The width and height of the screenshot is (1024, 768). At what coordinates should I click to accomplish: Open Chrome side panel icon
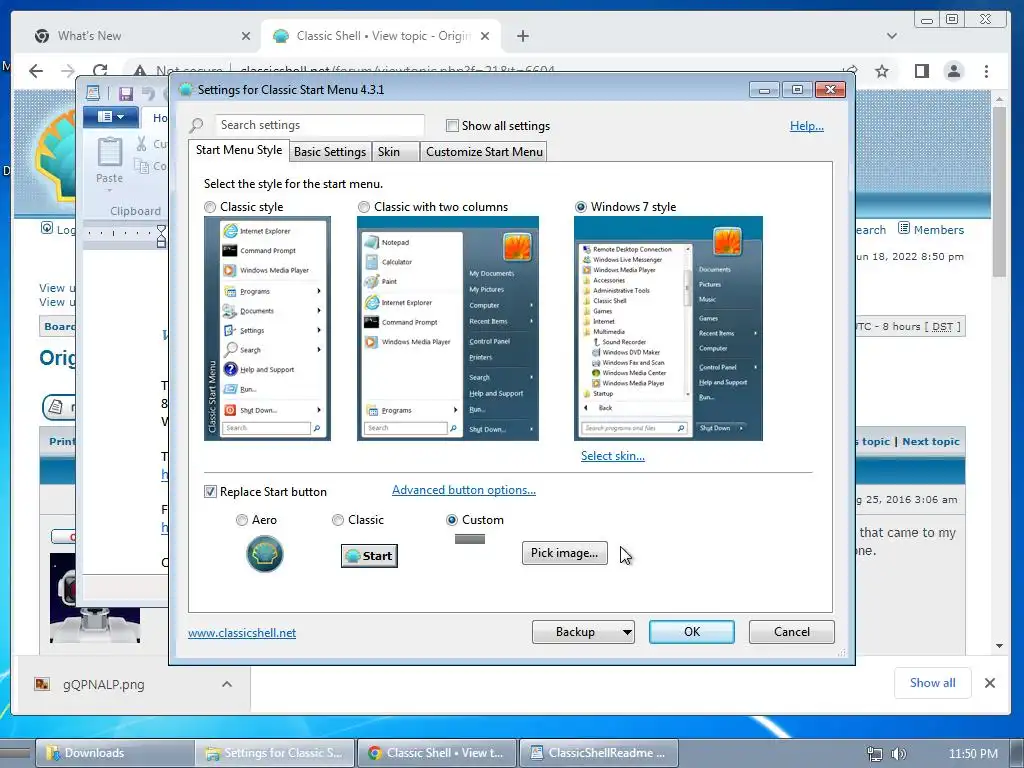pyautogui.click(x=921, y=71)
